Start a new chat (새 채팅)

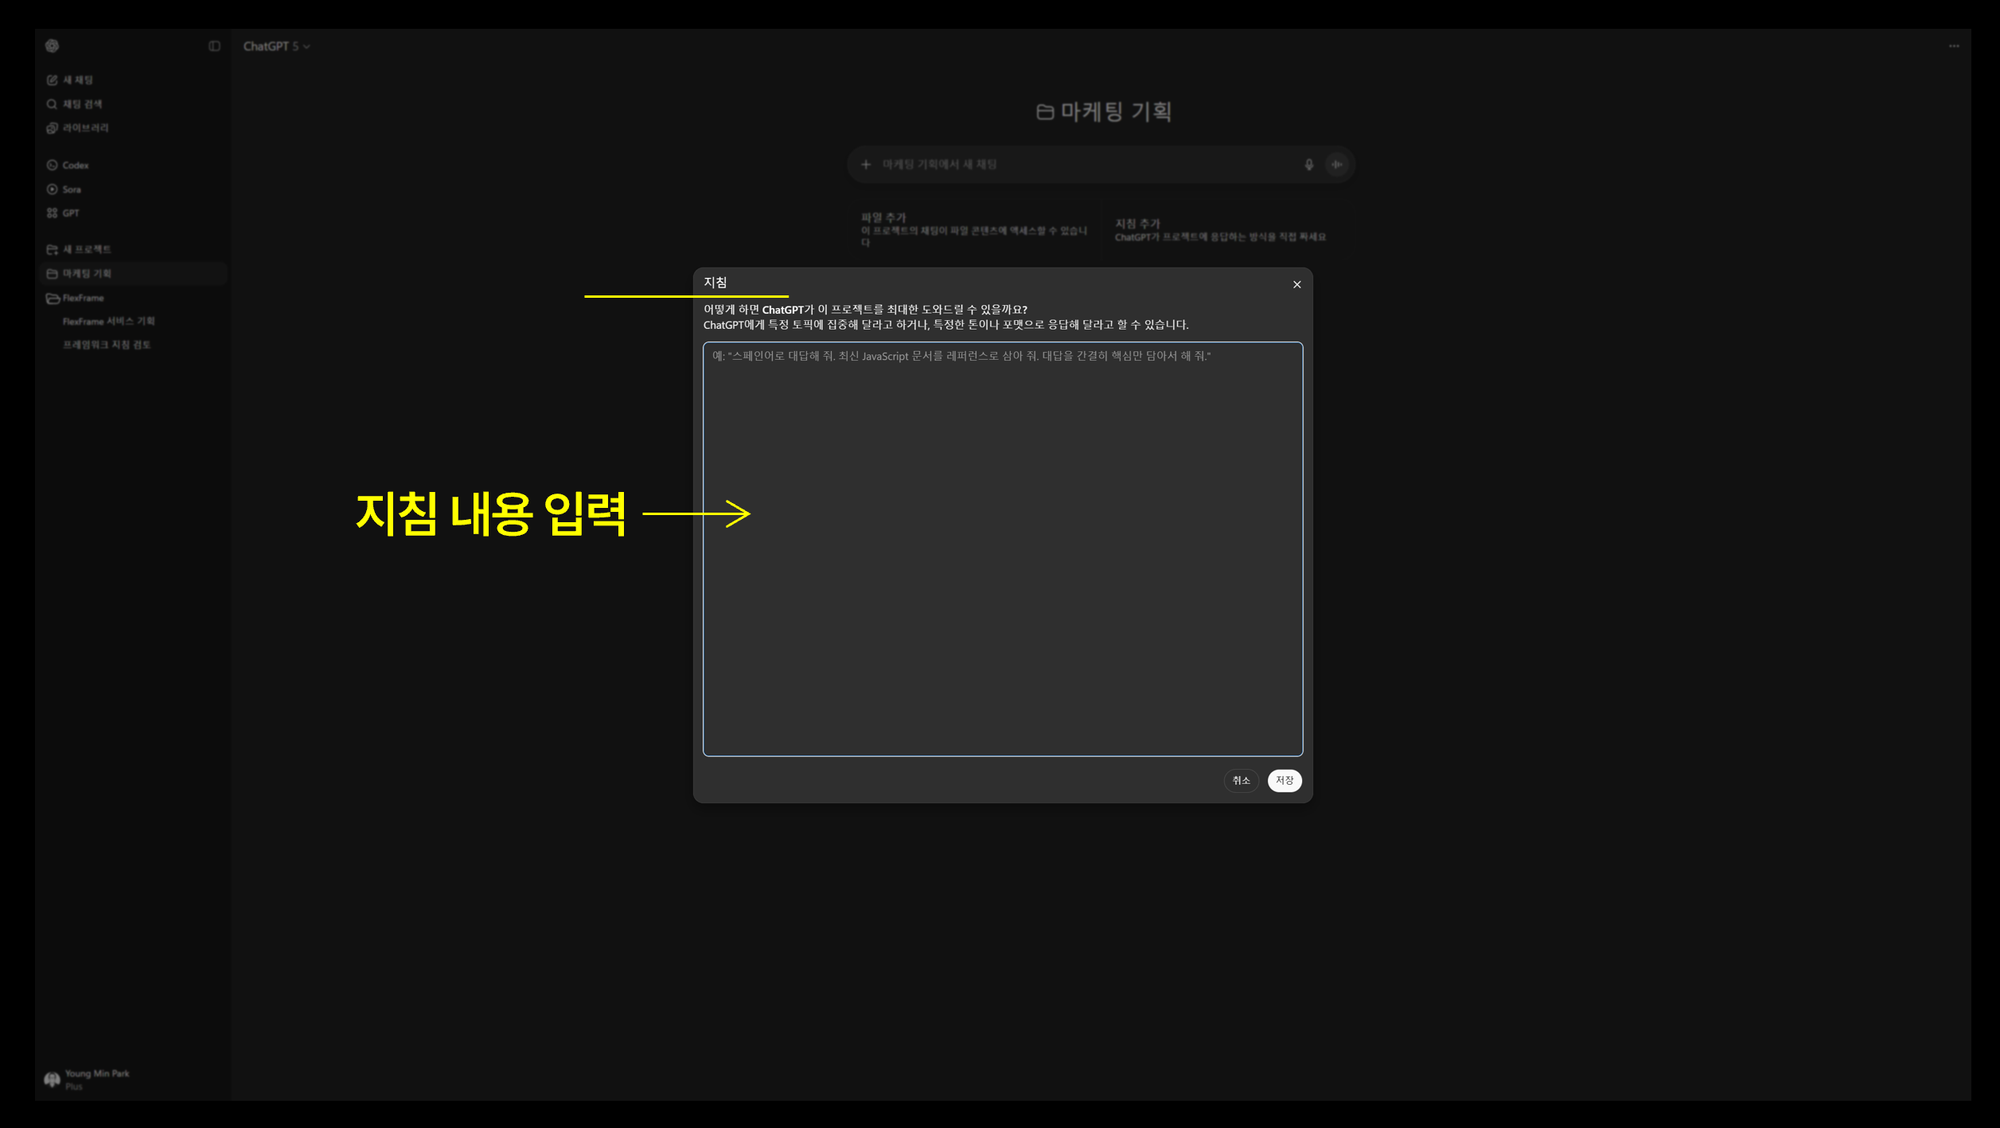(78, 80)
